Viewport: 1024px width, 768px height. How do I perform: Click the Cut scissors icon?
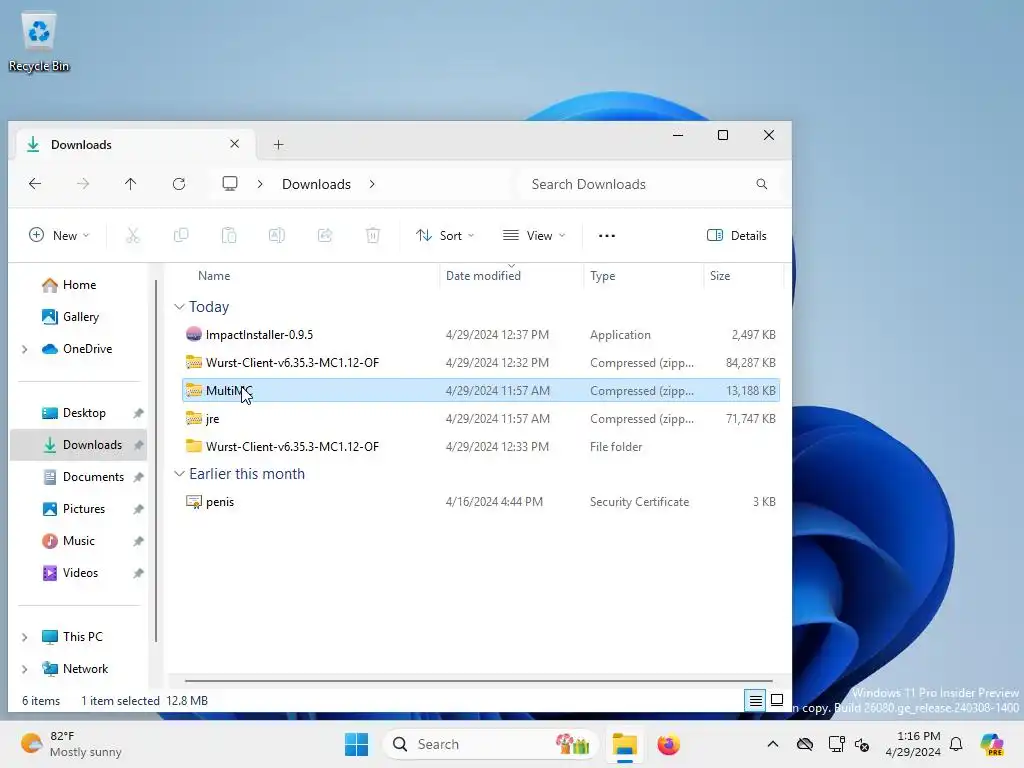133,235
